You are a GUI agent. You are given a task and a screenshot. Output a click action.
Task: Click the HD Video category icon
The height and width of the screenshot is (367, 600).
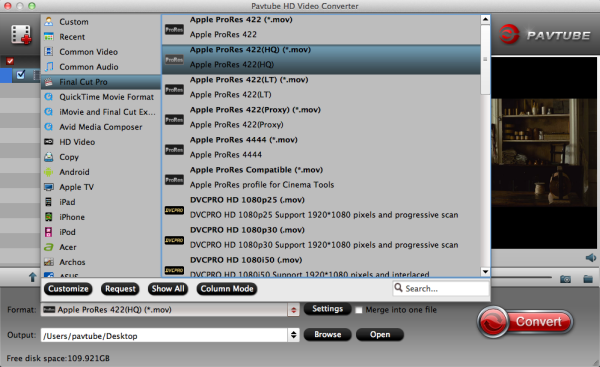tap(49, 142)
